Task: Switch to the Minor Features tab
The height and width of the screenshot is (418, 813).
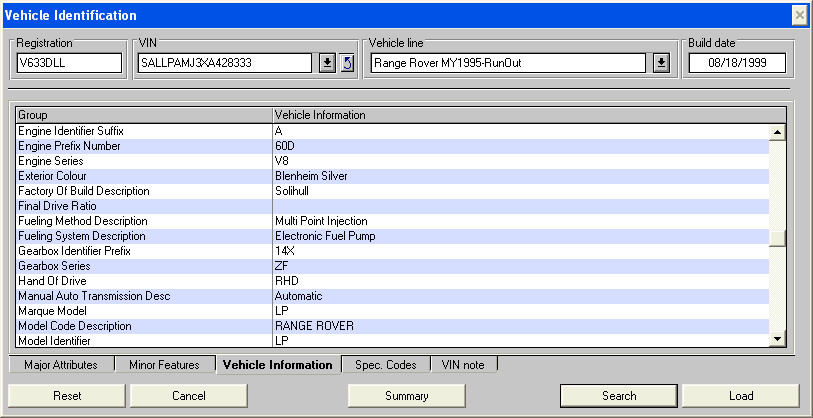Action: coord(164,365)
